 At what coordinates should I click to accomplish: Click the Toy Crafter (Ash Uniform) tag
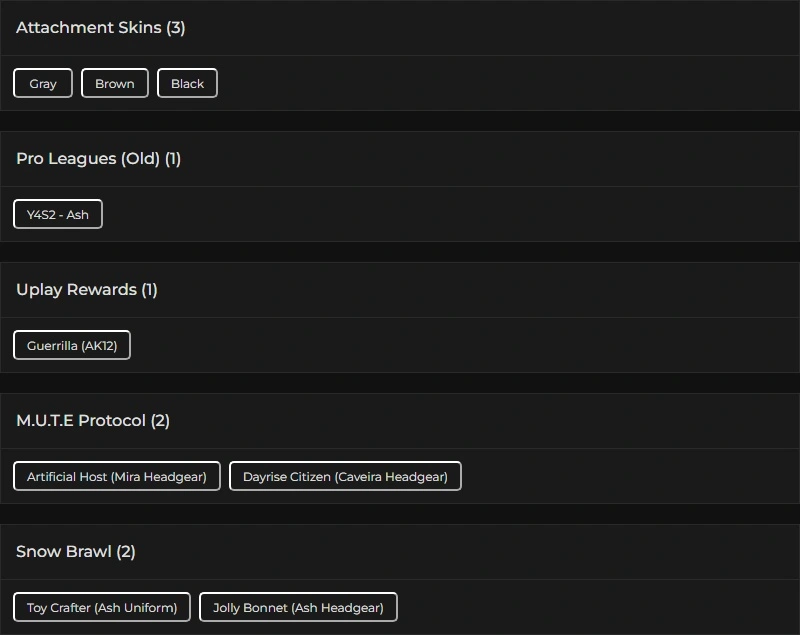tap(102, 607)
